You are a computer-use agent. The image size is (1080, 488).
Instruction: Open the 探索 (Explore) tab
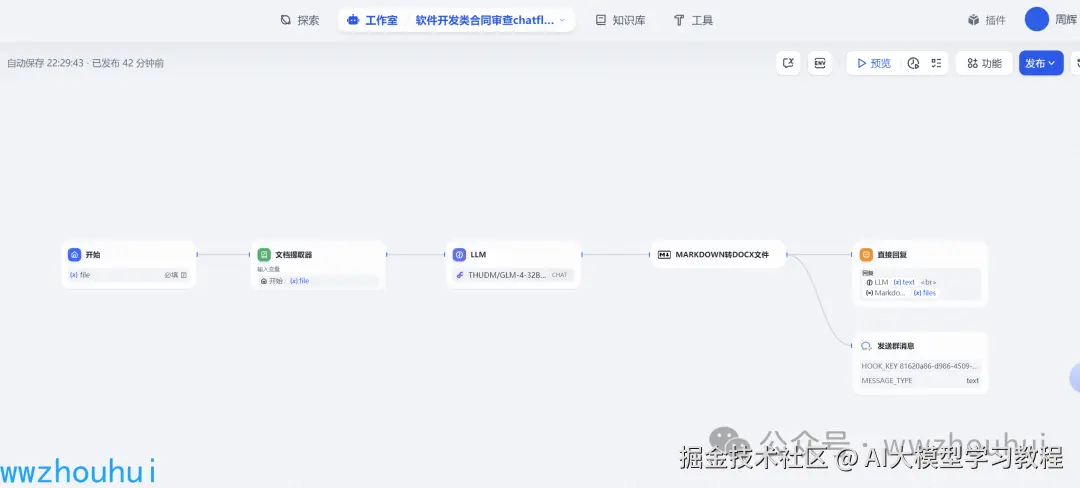pos(300,20)
